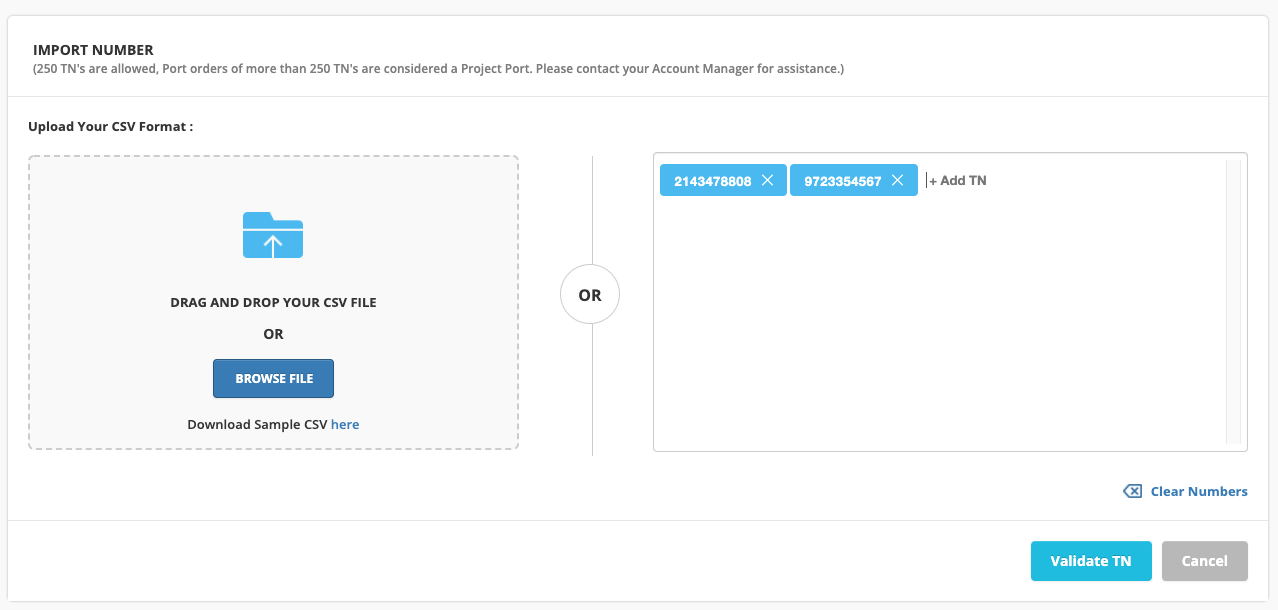Click the 250 TN's limit notice text

[438, 69]
